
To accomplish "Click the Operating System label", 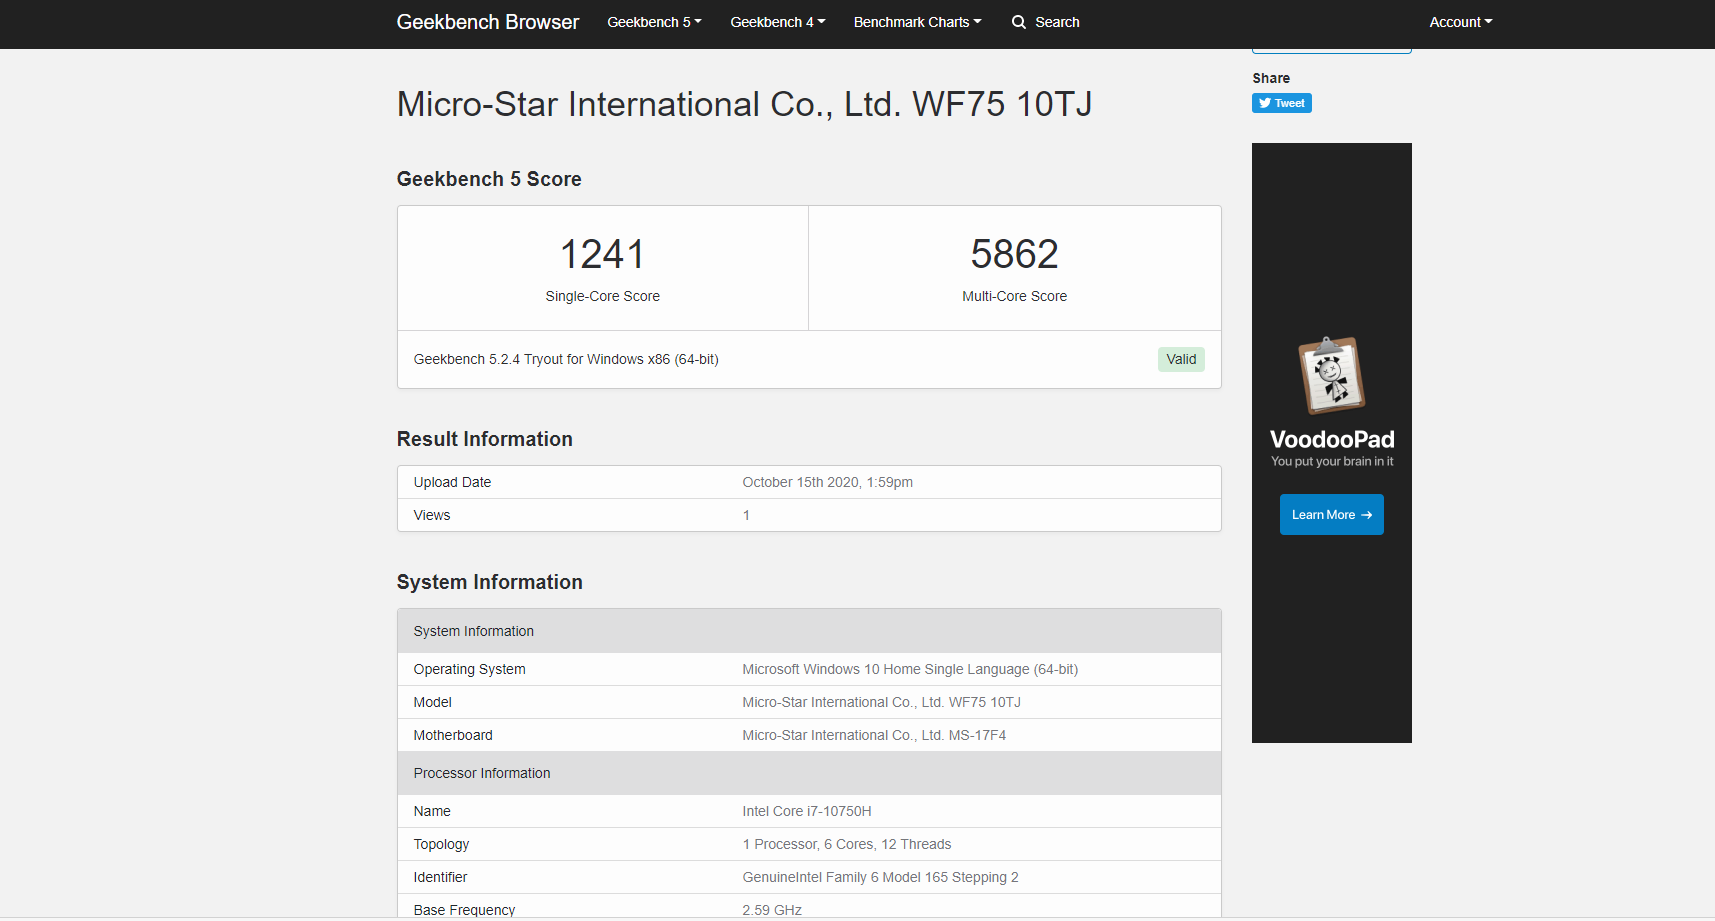I will (469, 669).
